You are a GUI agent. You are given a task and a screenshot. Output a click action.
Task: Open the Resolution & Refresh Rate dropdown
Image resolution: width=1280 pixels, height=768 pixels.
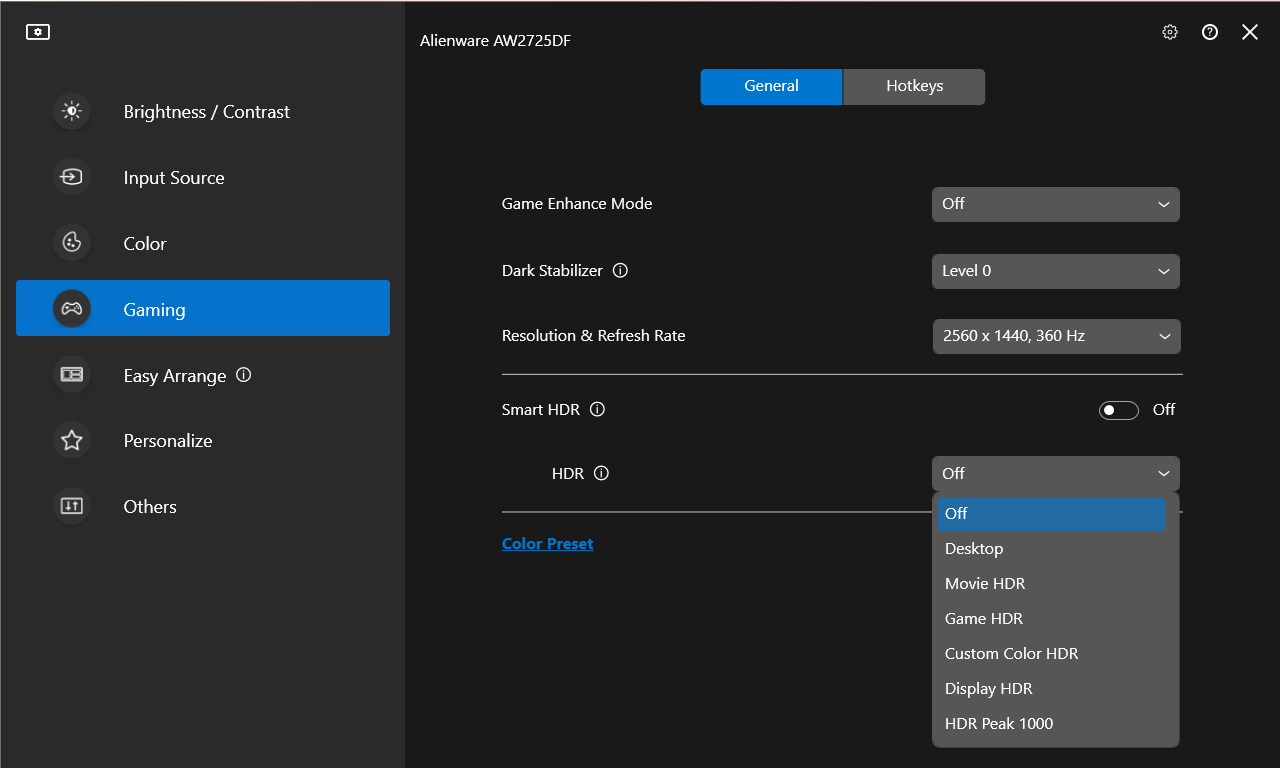(1056, 336)
